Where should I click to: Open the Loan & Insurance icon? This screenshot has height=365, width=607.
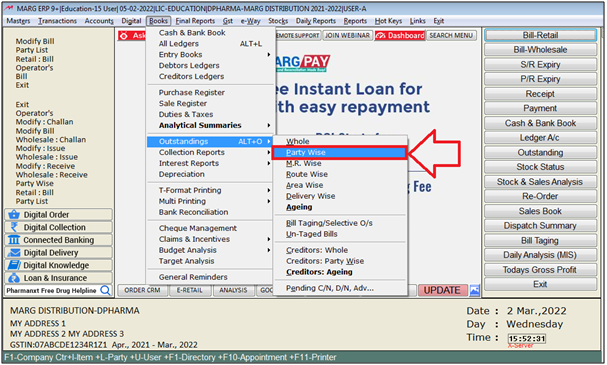14,278
